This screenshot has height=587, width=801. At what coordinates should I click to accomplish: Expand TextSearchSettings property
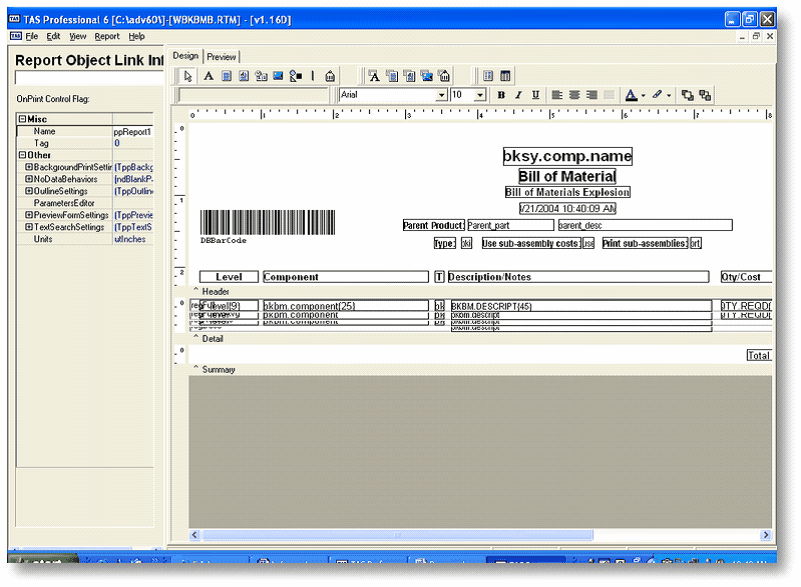pyautogui.click(x=29, y=227)
